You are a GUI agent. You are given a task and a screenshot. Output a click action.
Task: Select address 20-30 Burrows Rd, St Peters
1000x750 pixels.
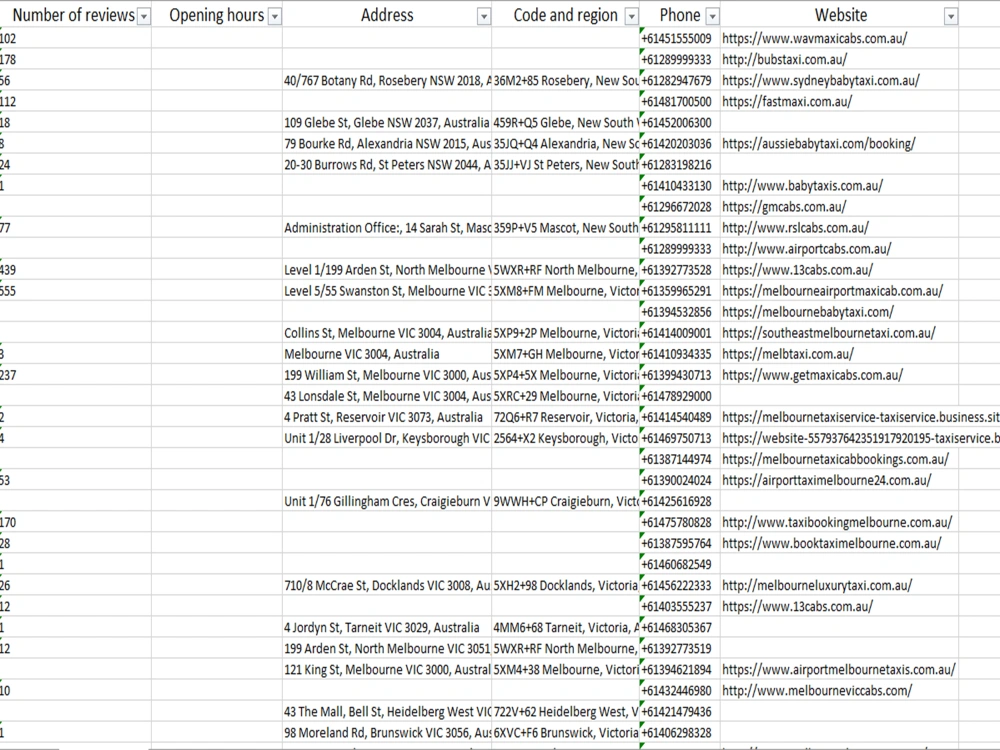coord(387,165)
